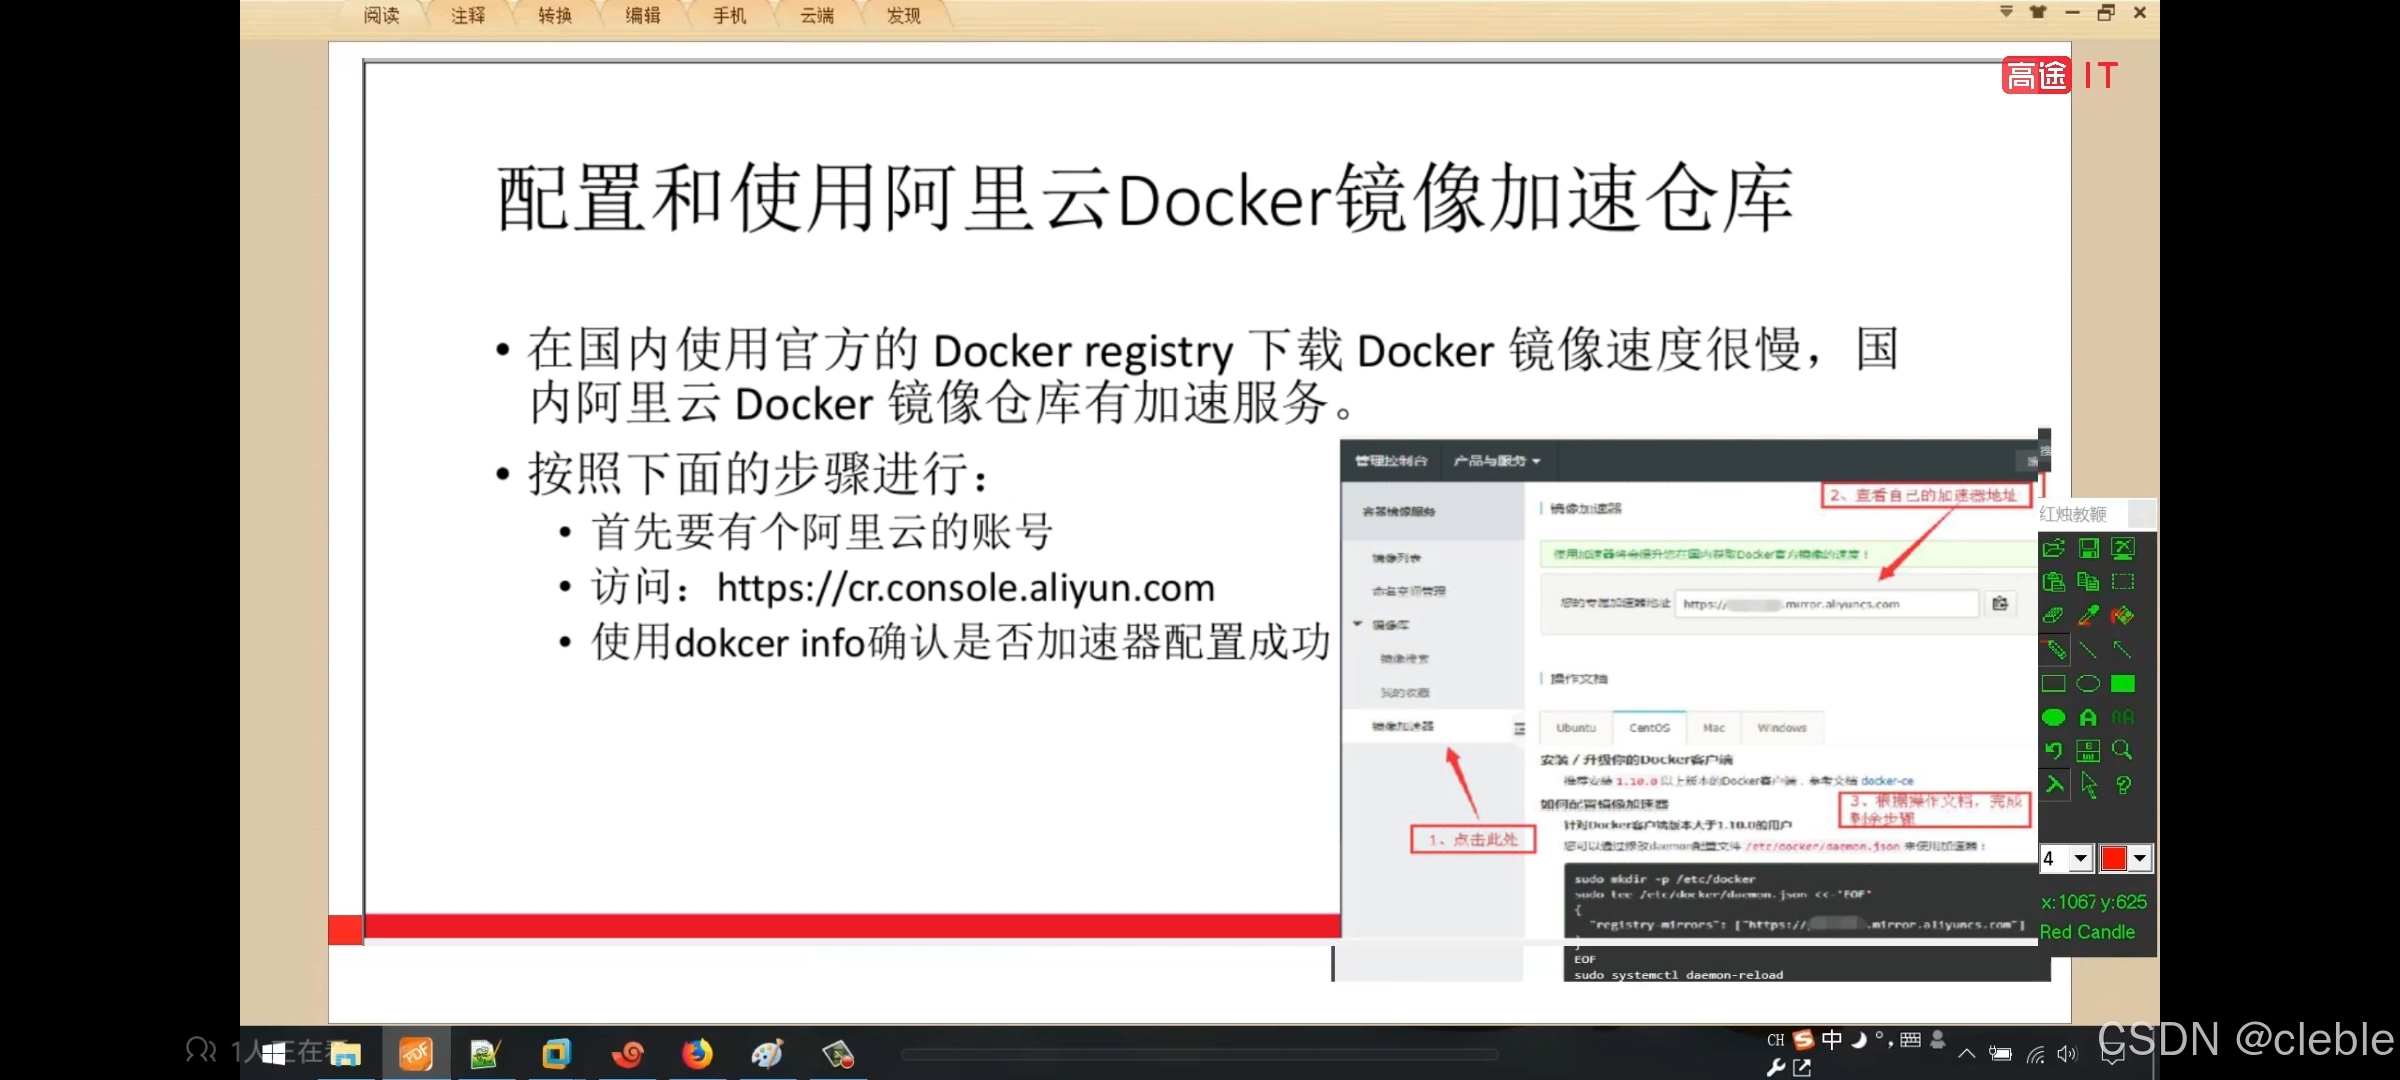This screenshot has width=2400, height=1080.
Task: Click the 红烛教鞭 panel title
Action: tap(2073, 514)
